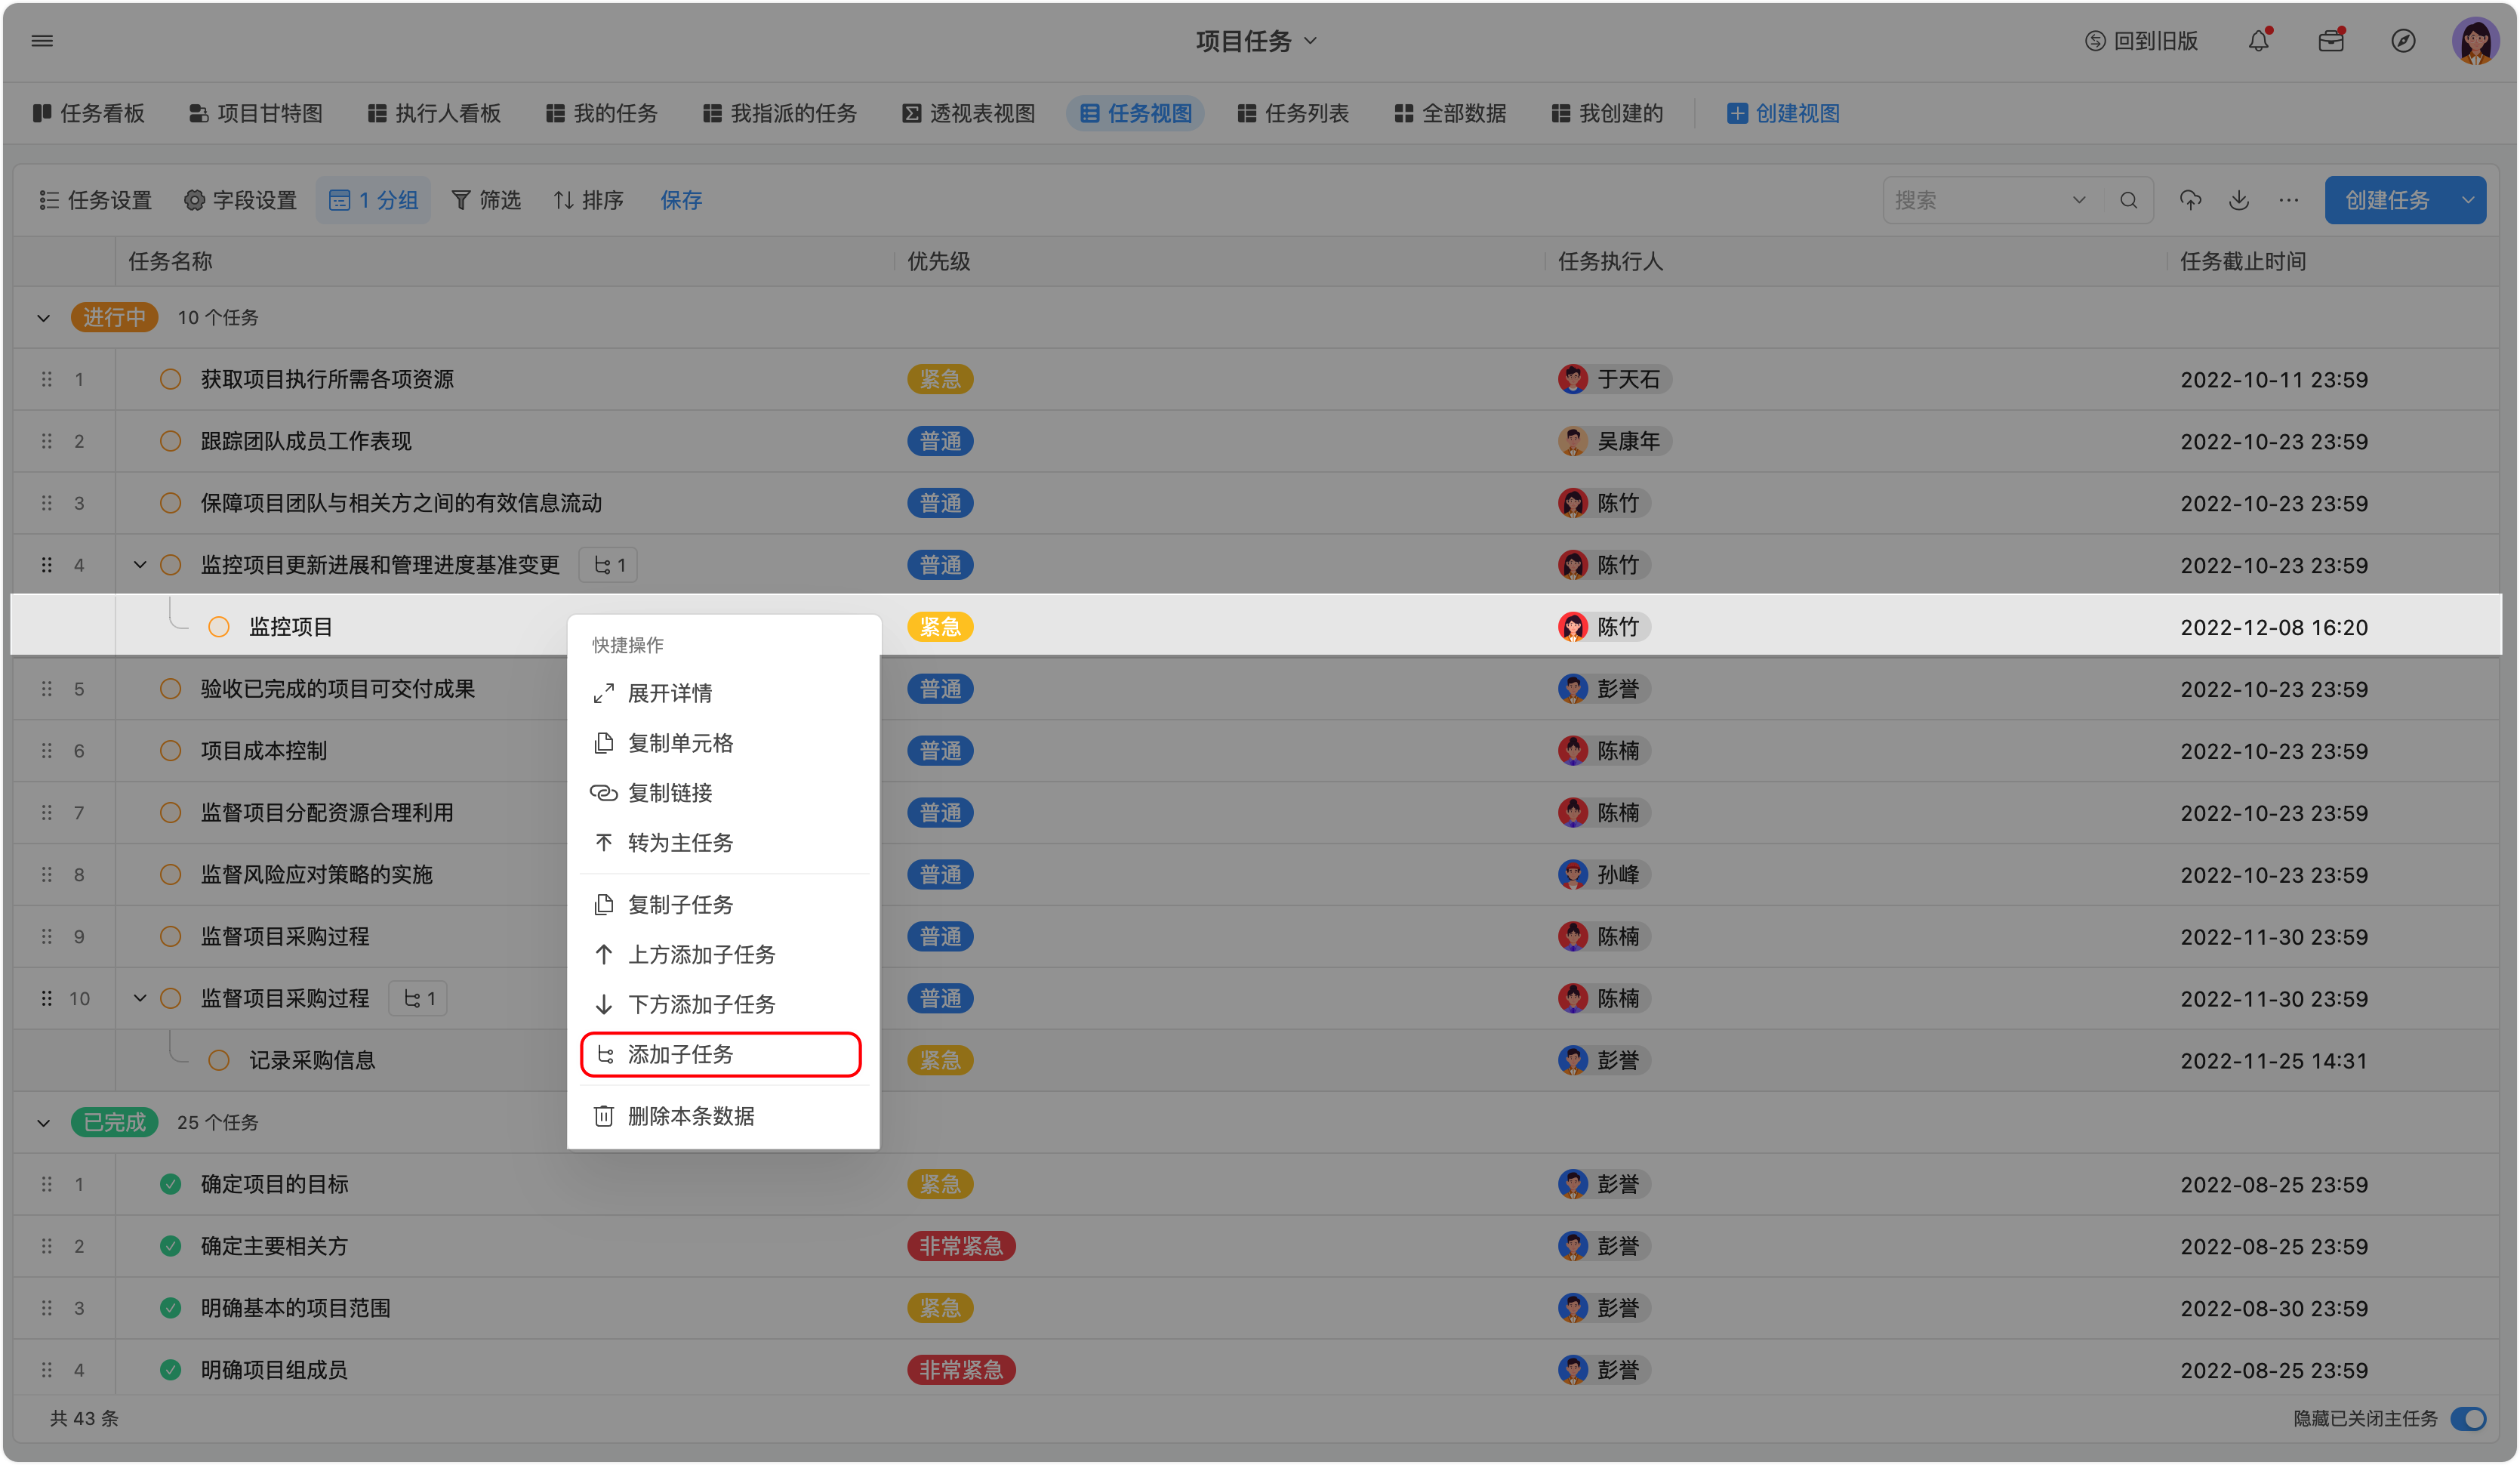2520x1465 pixels.
Task: Open the compass explore icon
Action: [2402, 41]
